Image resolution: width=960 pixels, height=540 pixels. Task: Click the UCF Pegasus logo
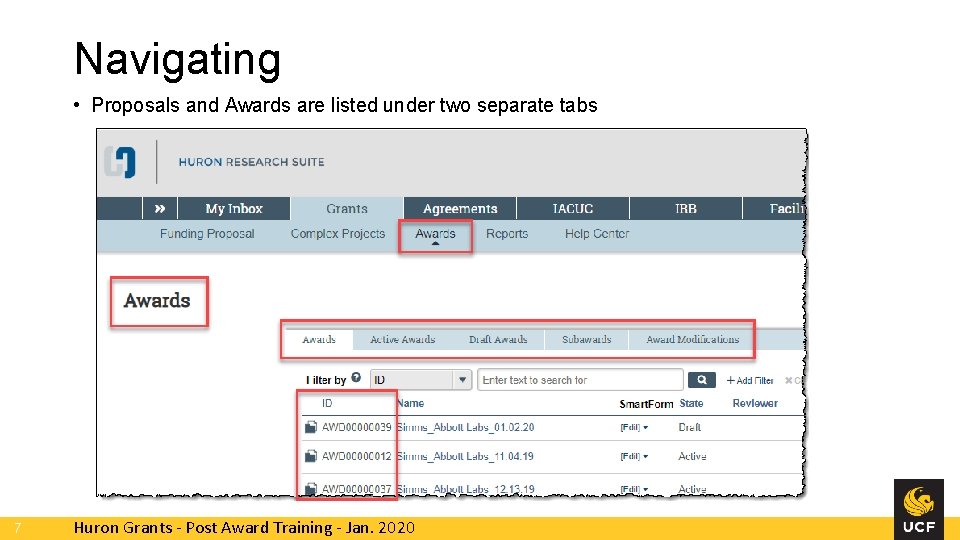tap(918, 509)
